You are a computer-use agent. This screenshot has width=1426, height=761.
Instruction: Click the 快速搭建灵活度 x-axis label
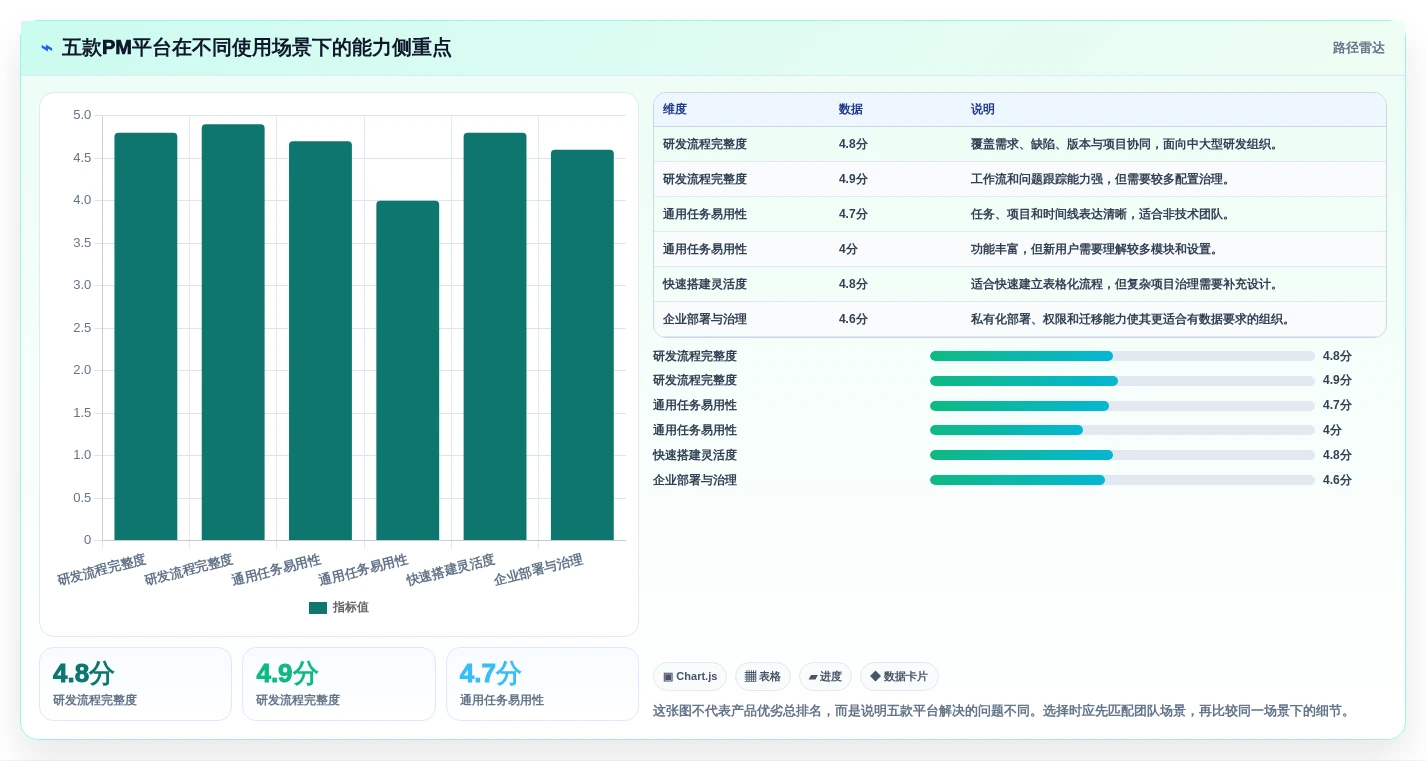point(451,568)
